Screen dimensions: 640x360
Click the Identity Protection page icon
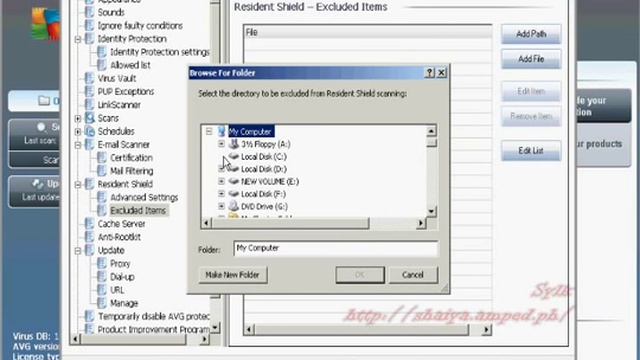tap(89, 39)
